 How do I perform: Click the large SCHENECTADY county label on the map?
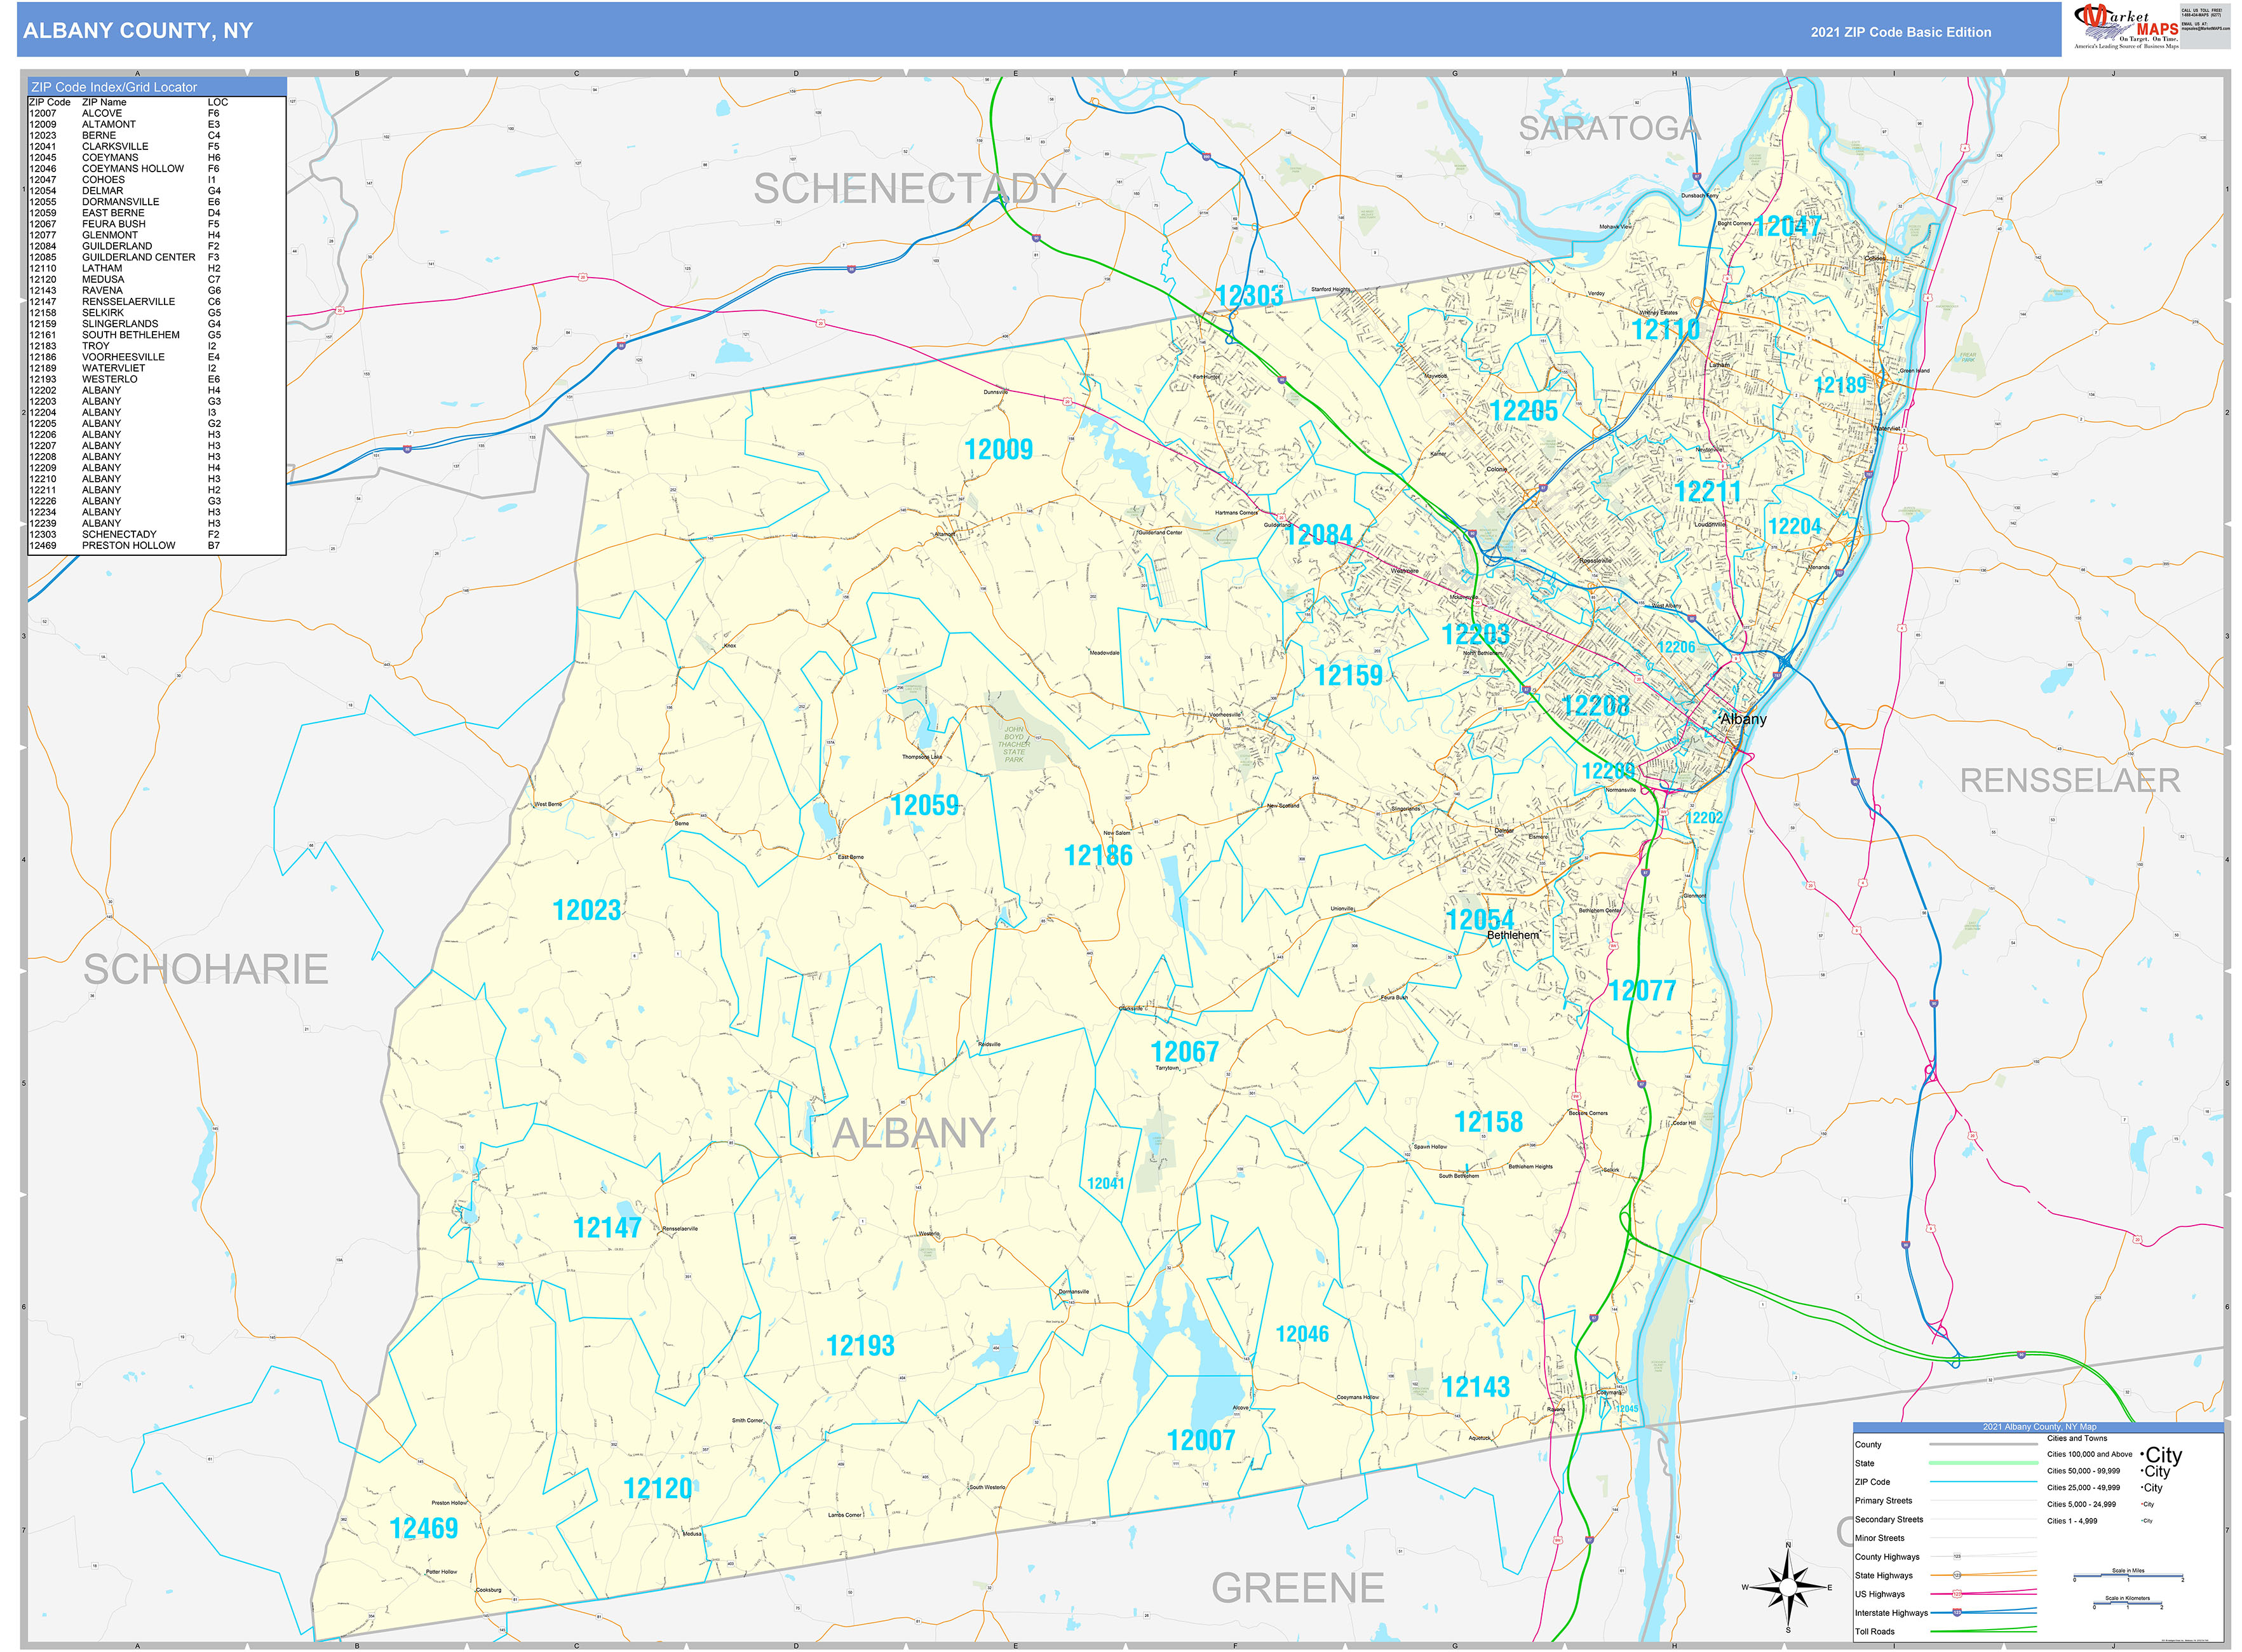[909, 188]
